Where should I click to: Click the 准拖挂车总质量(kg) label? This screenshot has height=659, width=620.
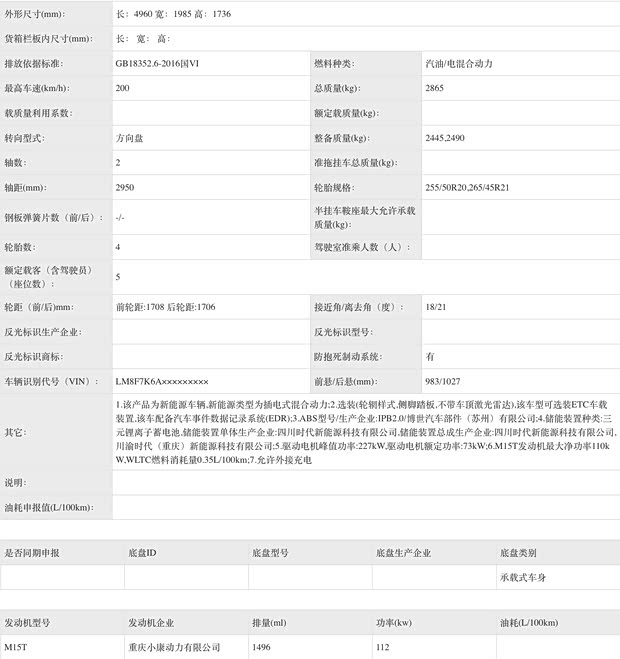point(356,163)
